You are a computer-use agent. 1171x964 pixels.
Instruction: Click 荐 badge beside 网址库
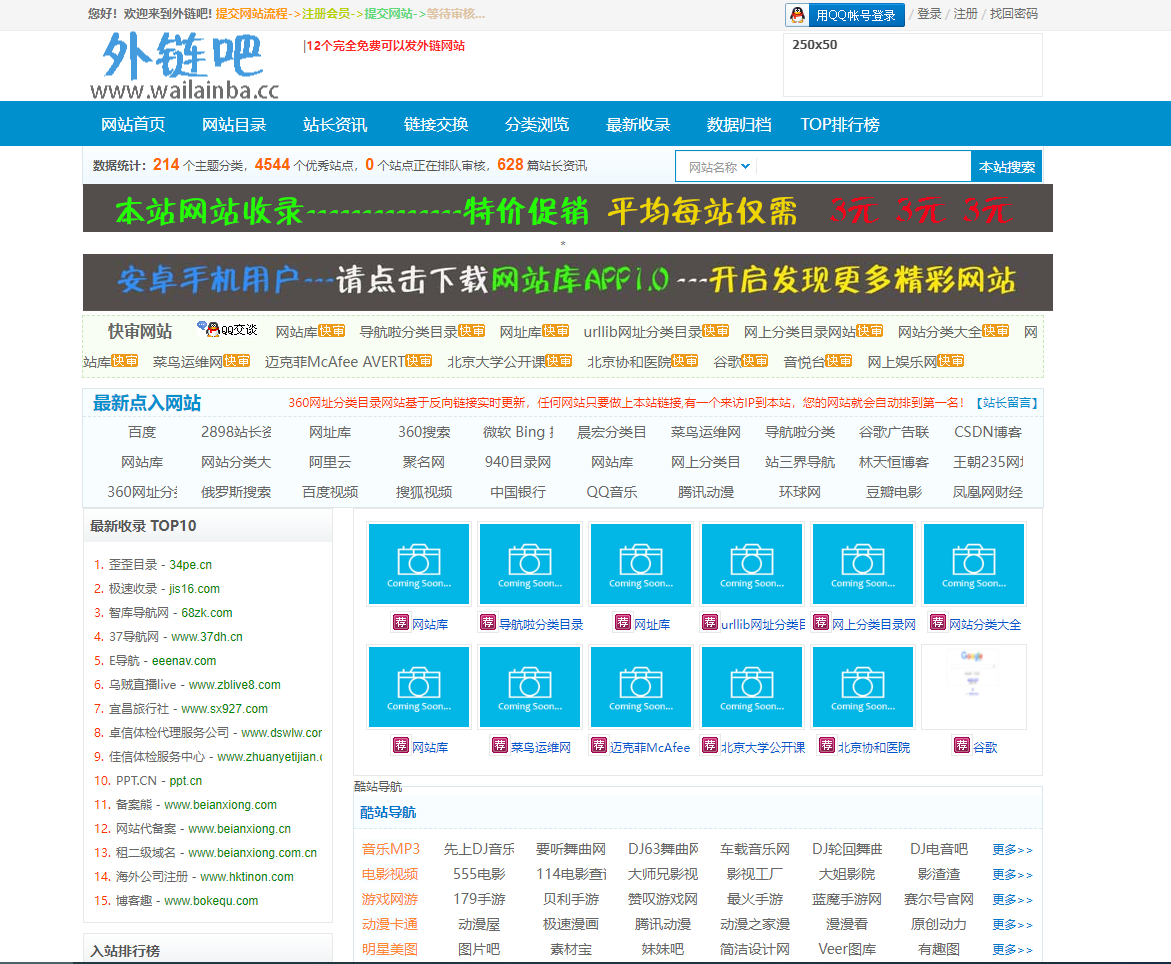click(623, 623)
